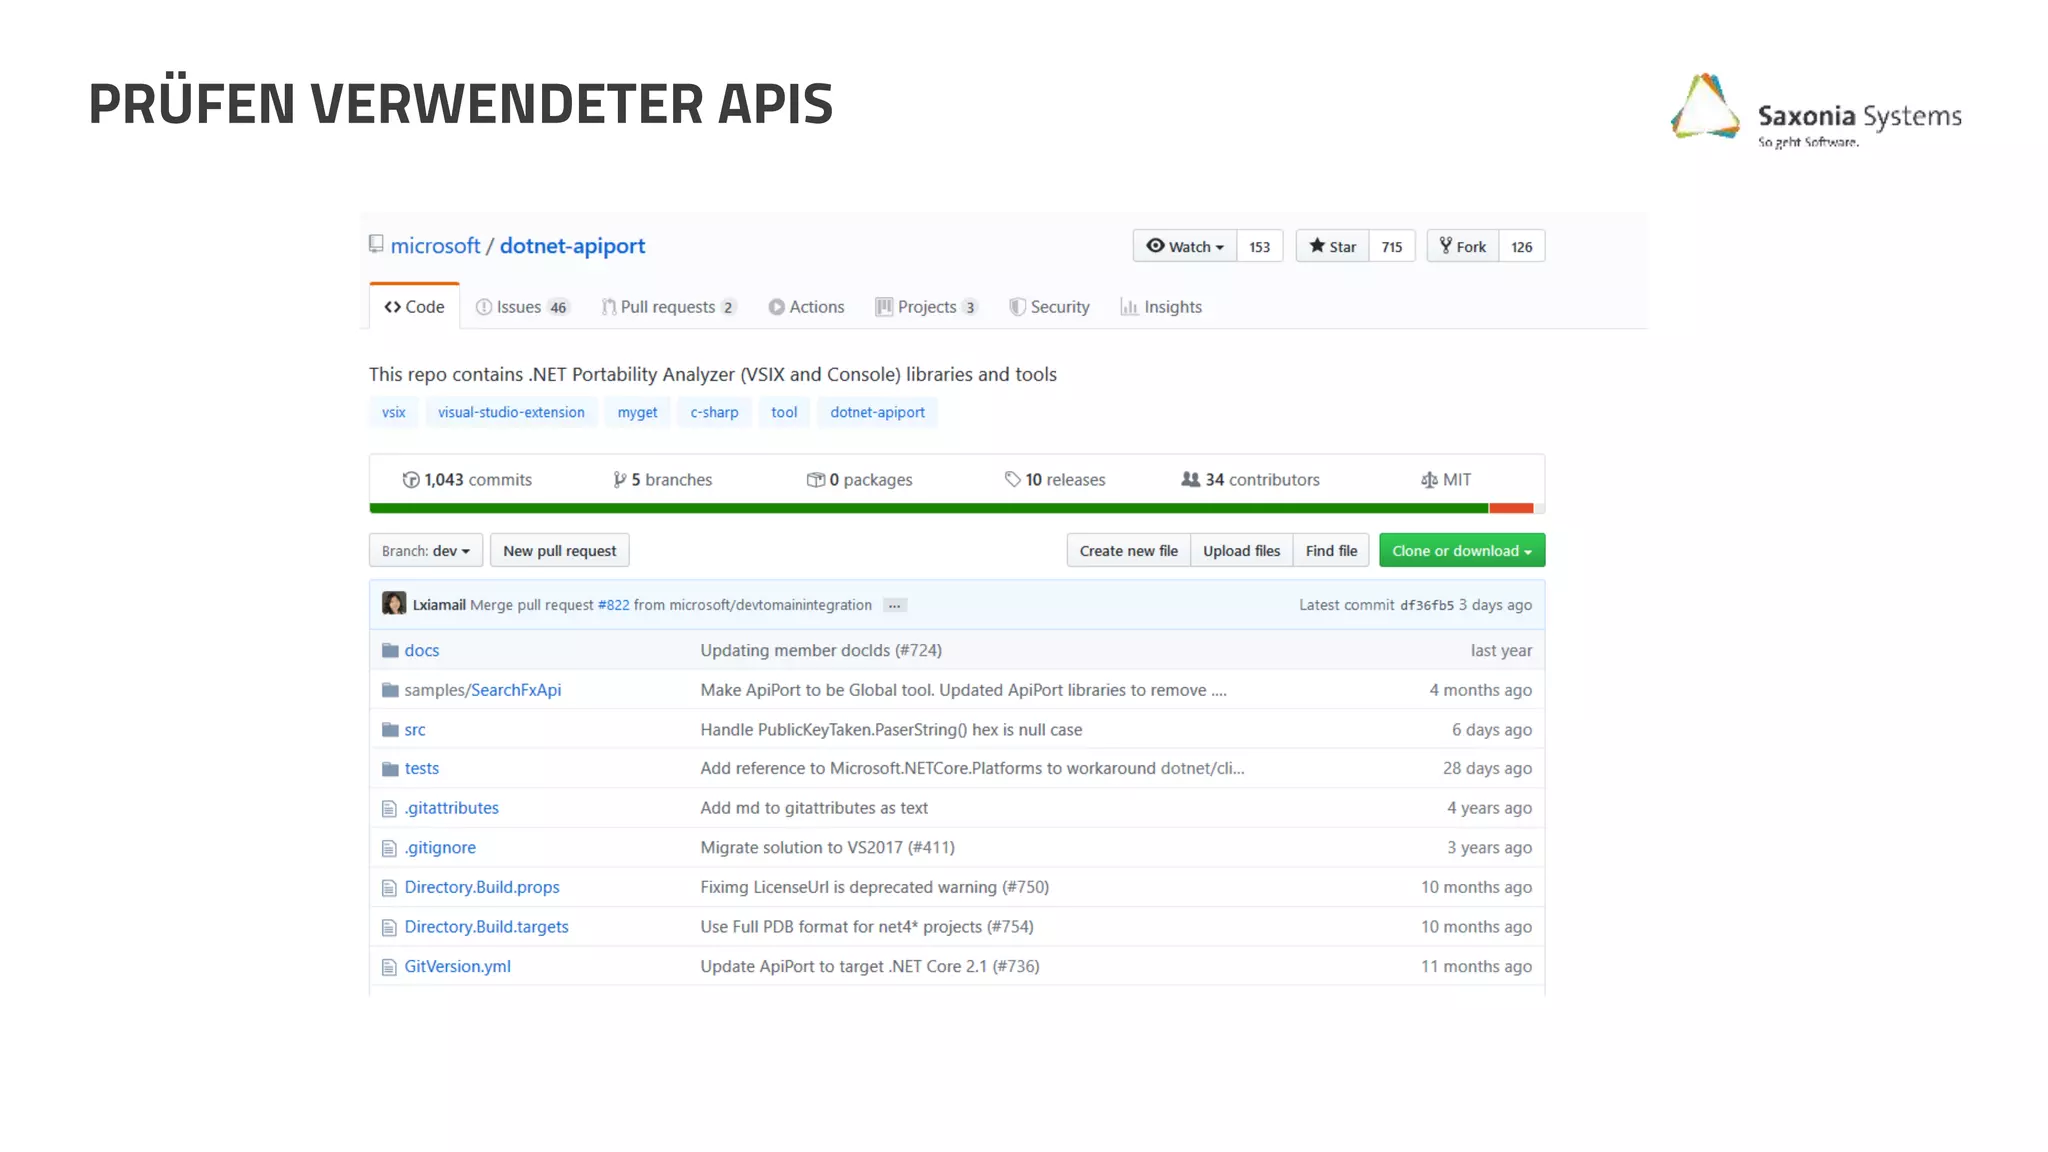Open the dotnet-apiport repository link

[572, 246]
